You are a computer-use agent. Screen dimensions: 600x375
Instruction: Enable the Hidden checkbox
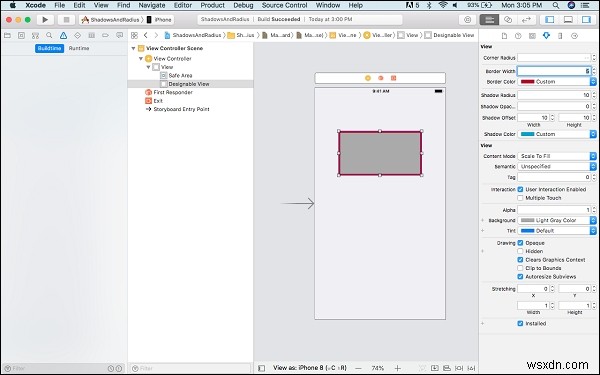coord(520,251)
